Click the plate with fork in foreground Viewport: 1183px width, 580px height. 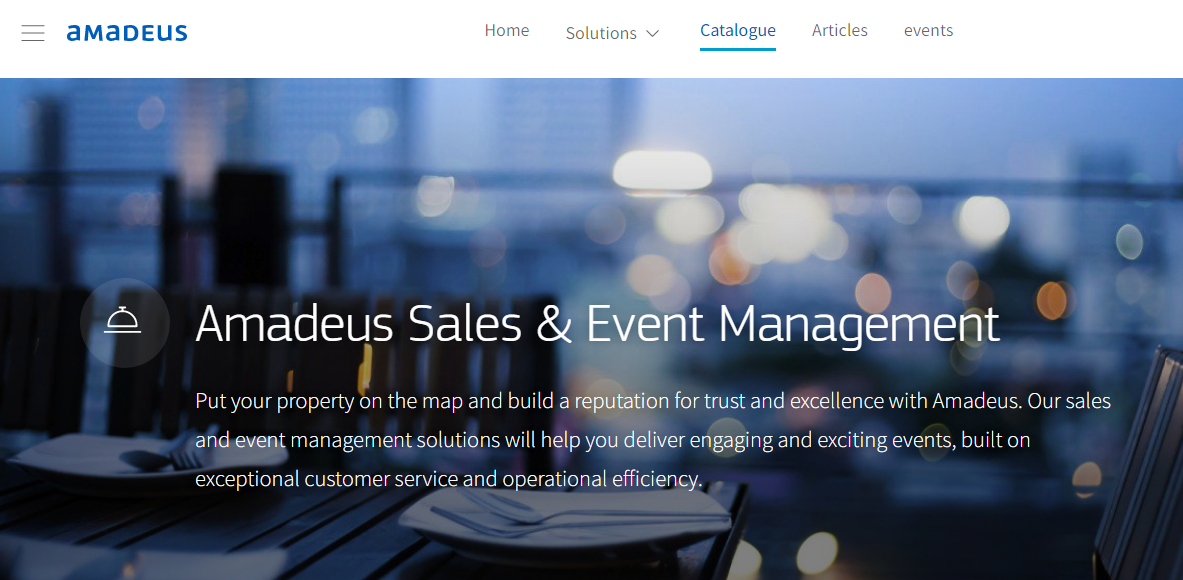coord(566,520)
